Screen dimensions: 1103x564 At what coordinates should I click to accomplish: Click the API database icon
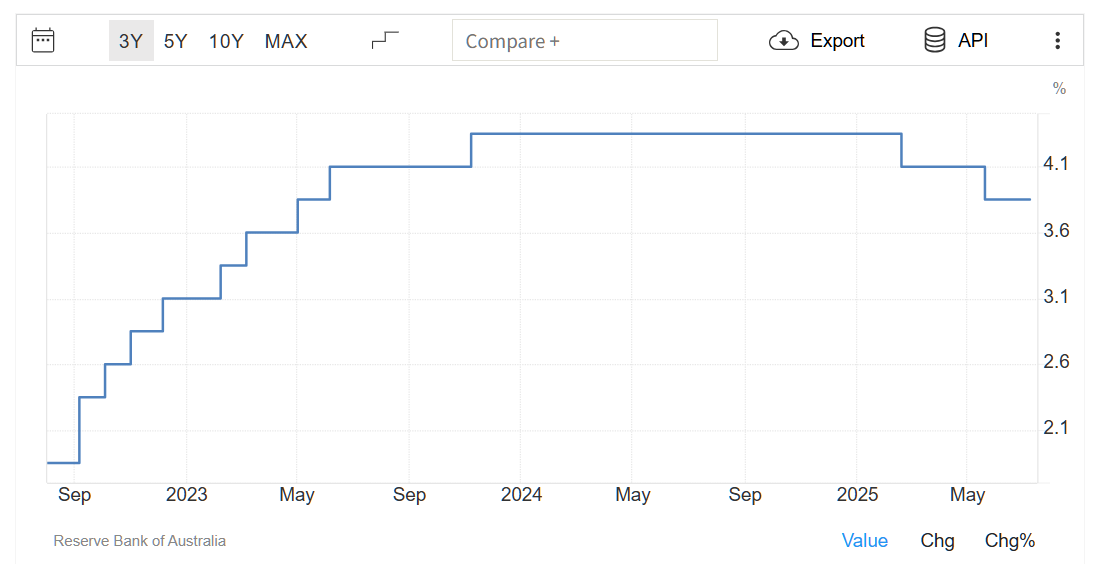tap(935, 41)
